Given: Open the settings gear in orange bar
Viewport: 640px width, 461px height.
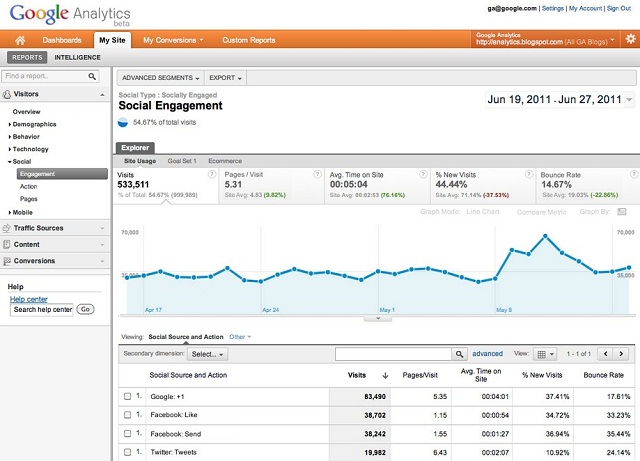Looking at the screenshot, I should (x=630, y=39).
